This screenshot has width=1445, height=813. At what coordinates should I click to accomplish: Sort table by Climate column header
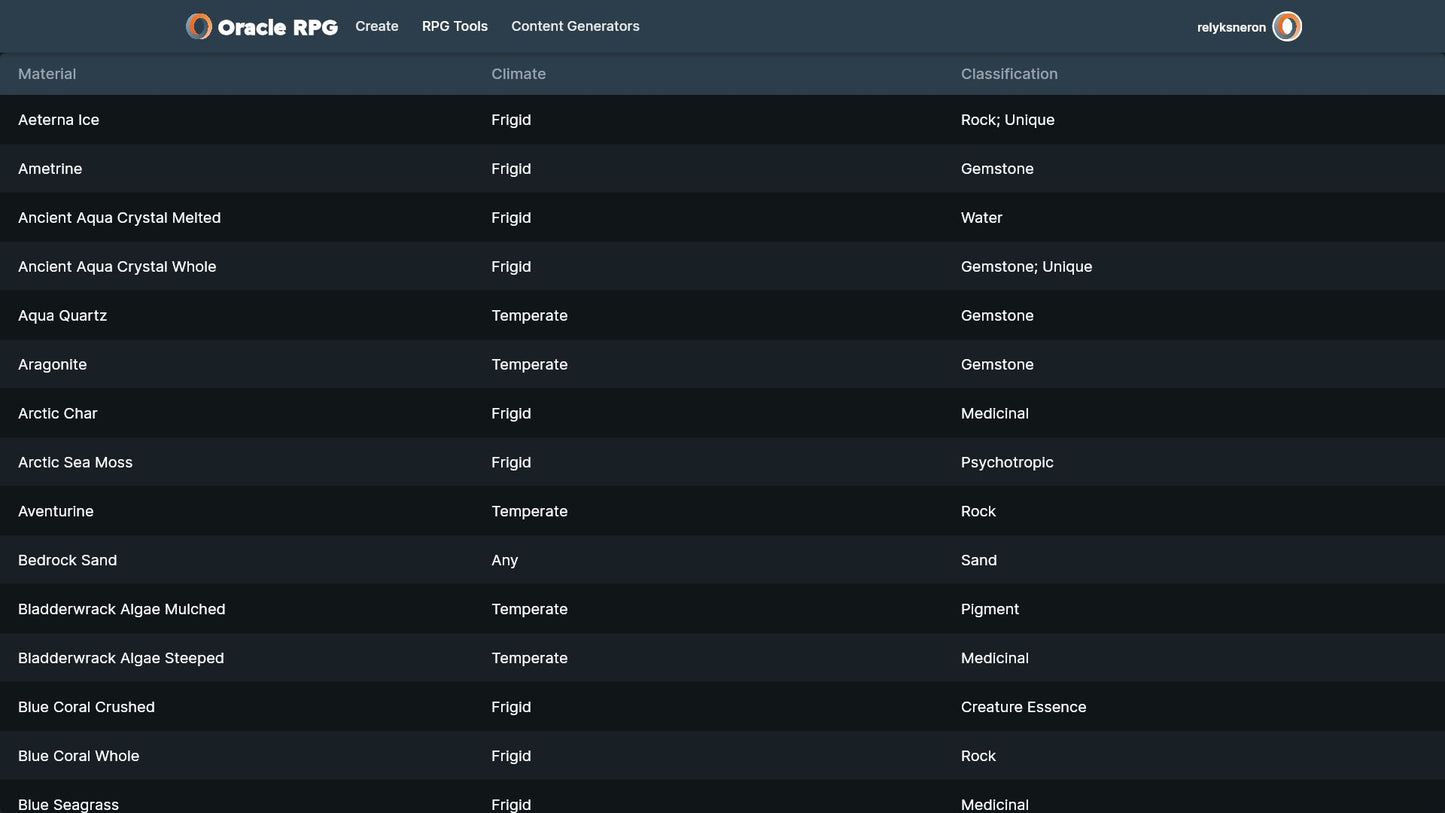coord(518,74)
